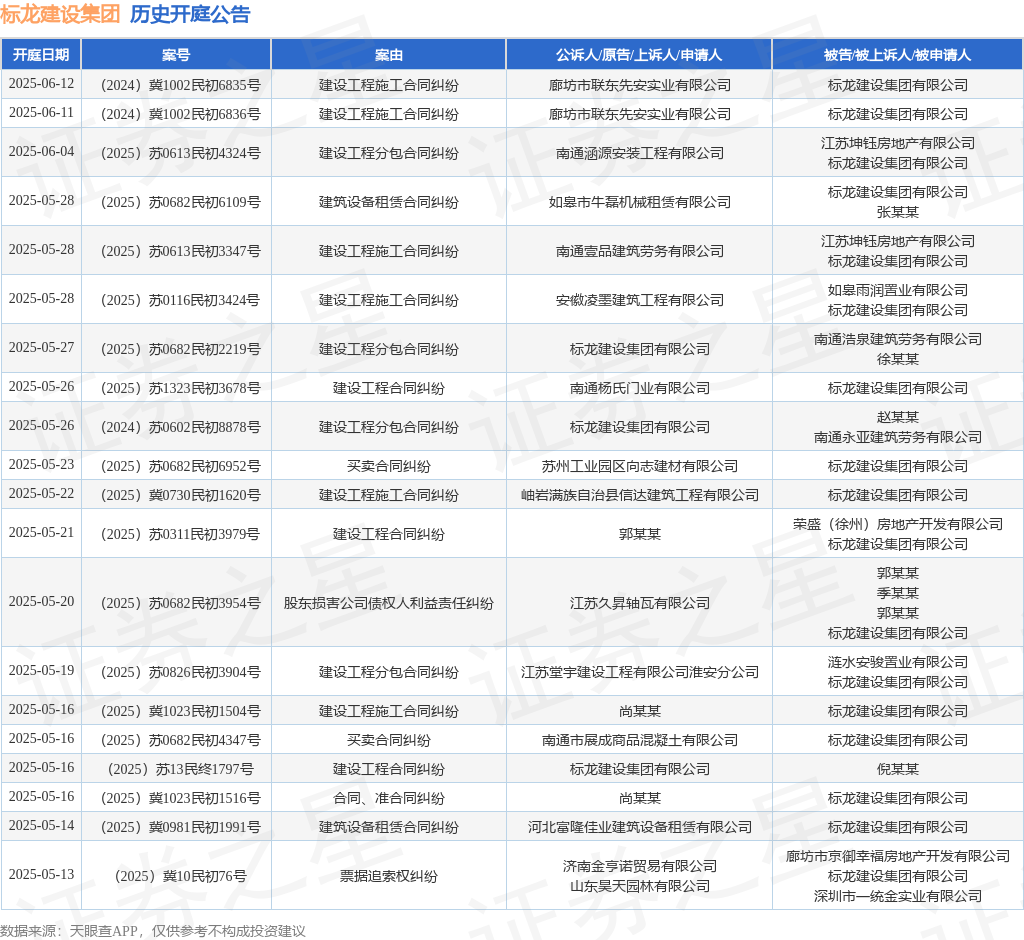Click plaintiff 山东昊天园林有限公司
The height and width of the screenshot is (940, 1024).
tap(639, 886)
